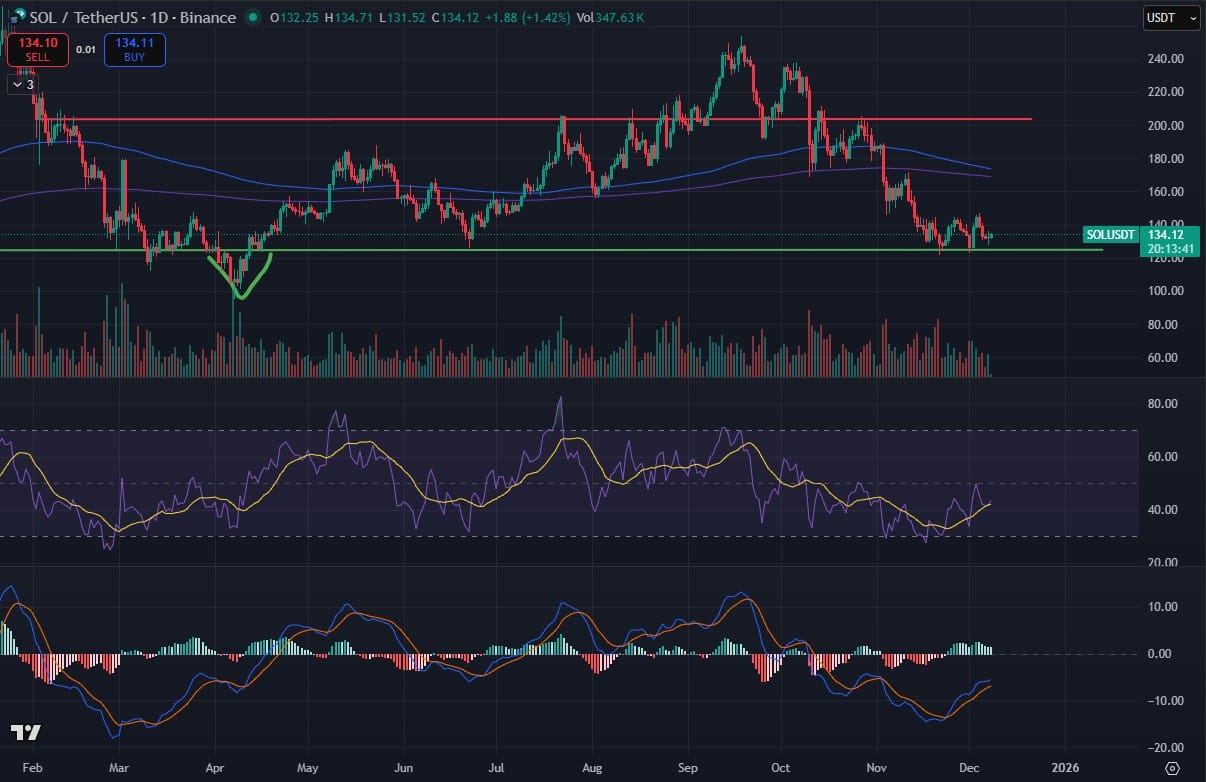
Task: Open the USDT currency dropdown
Action: point(1171,18)
